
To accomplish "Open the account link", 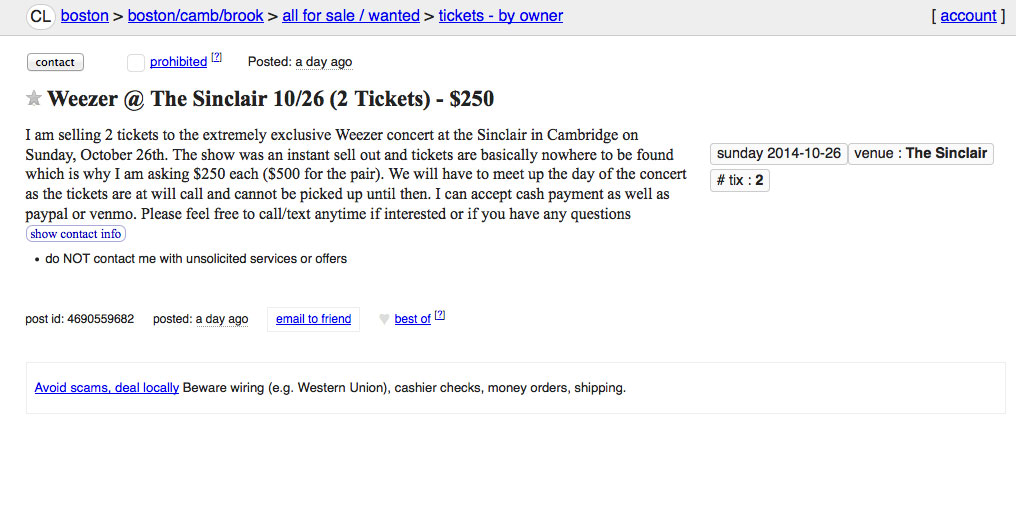I will [968, 16].
